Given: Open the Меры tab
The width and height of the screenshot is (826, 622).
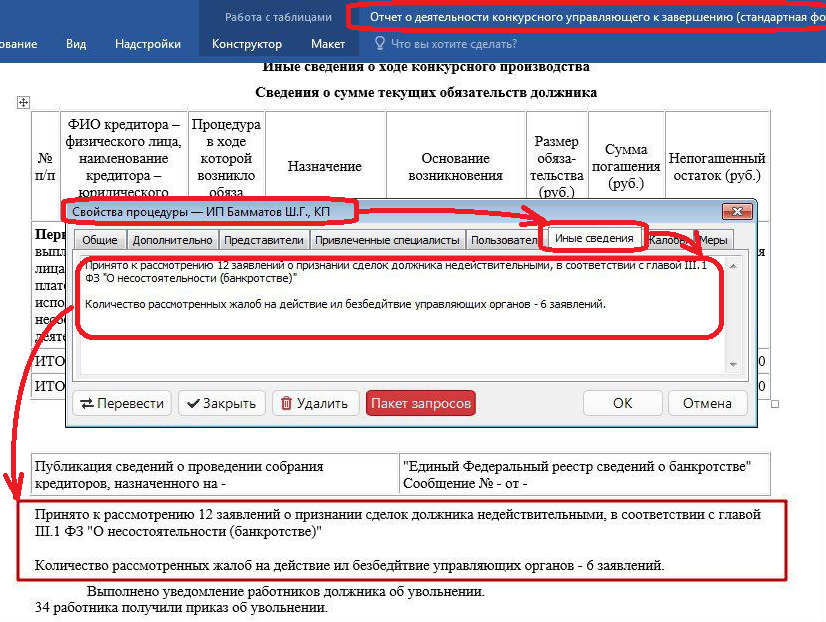Looking at the screenshot, I should click(713, 240).
